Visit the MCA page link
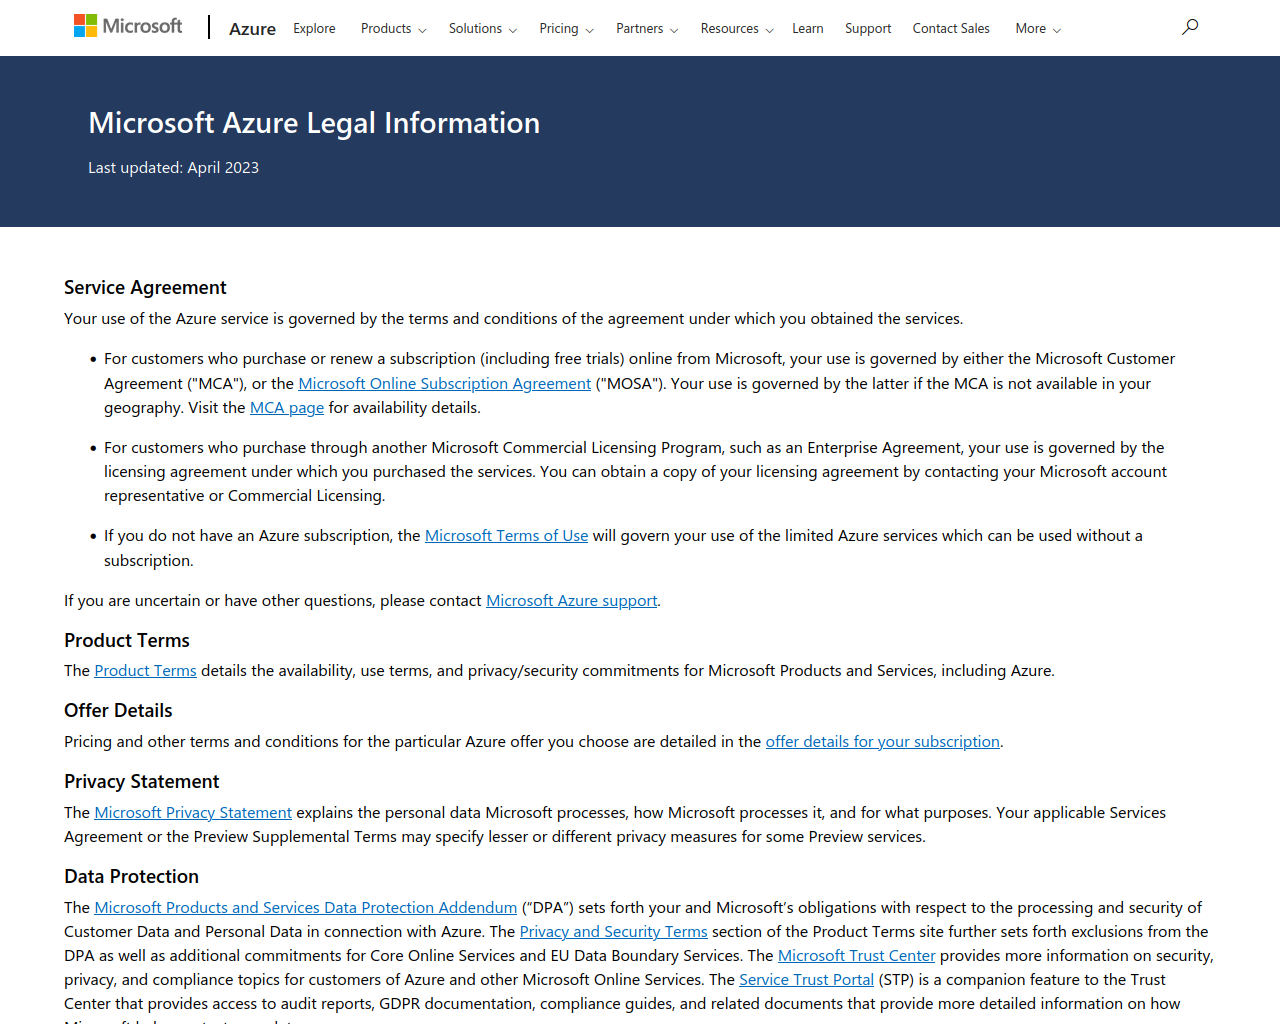This screenshot has height=1024, width=1280. 287,407
